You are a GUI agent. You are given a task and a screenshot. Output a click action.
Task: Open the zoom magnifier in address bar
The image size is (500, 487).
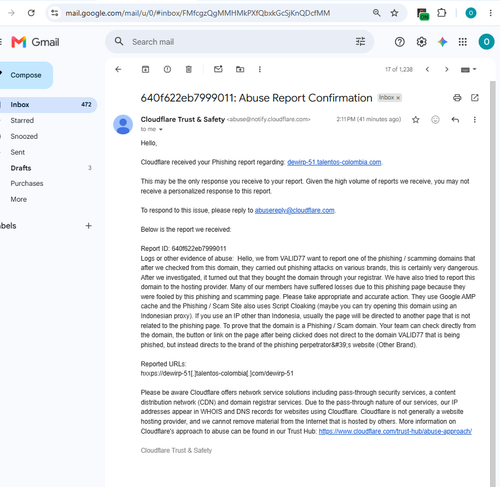pos(377,13)
